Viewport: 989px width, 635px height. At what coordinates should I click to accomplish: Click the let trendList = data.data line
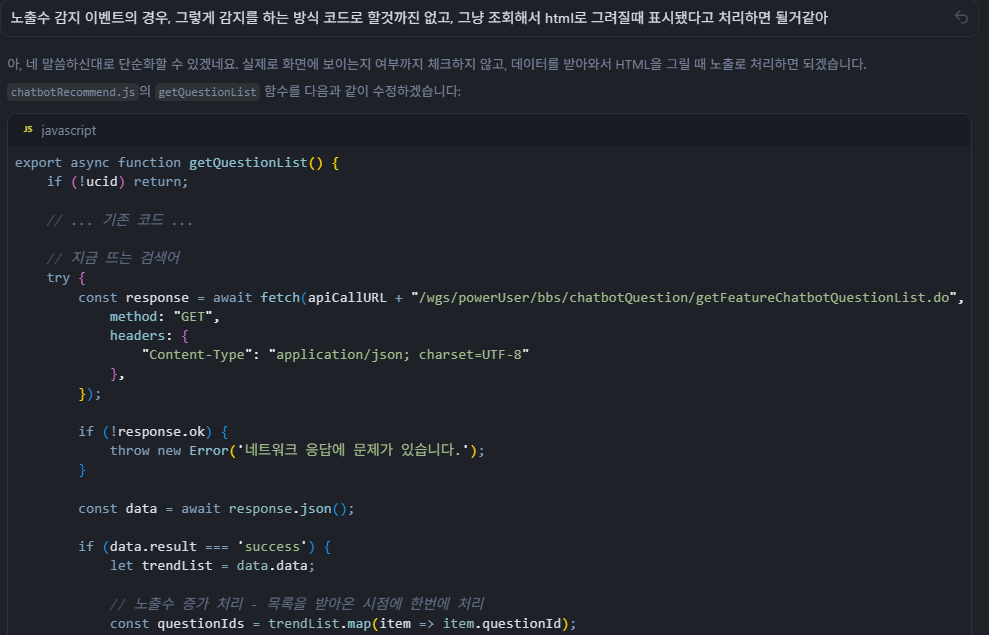tap(212, 566)
